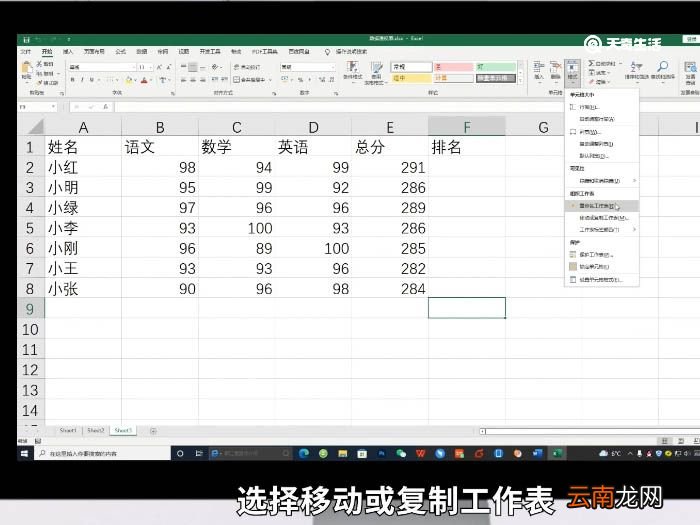Click the Increase Decimal icon
Screen dimensions: 700x525
click(x=322, y=80)
